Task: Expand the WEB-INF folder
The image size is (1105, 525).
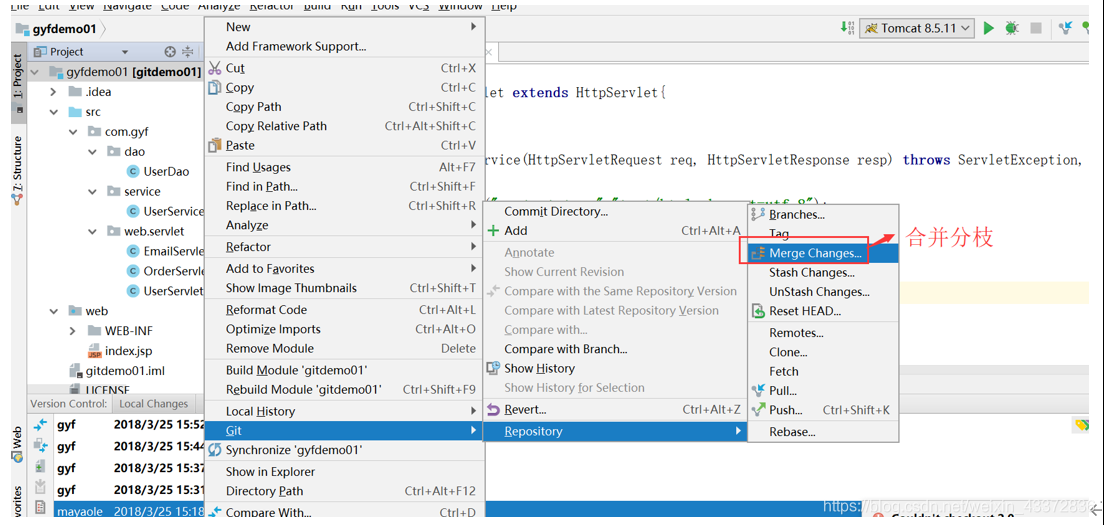Action: point(73,331)
